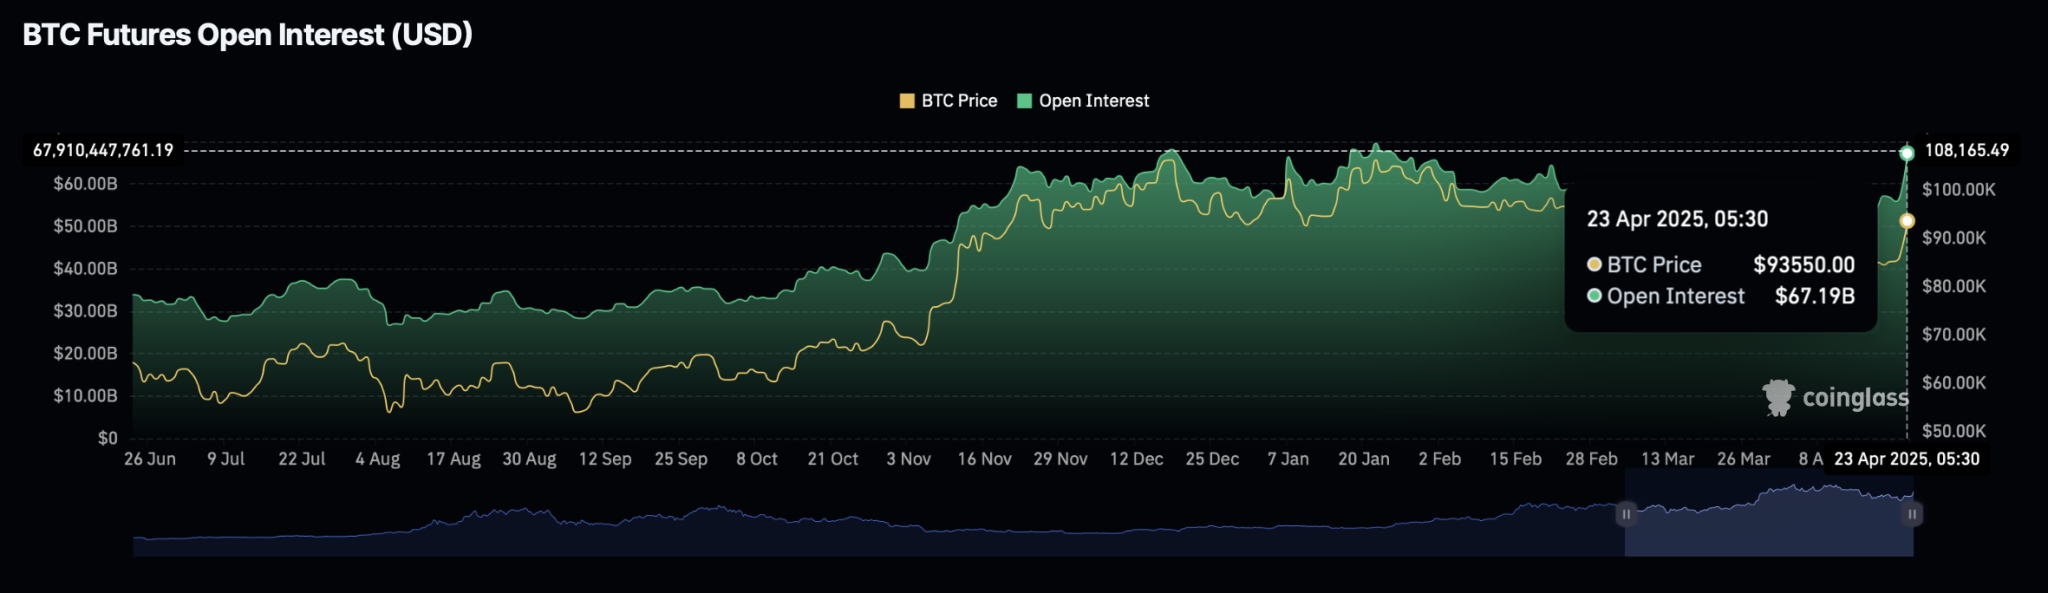The width and height of the screenshot is (2048, 593).
Task: Click the 67,910,447,761.19 axis value label
Action: pos(103,150)
